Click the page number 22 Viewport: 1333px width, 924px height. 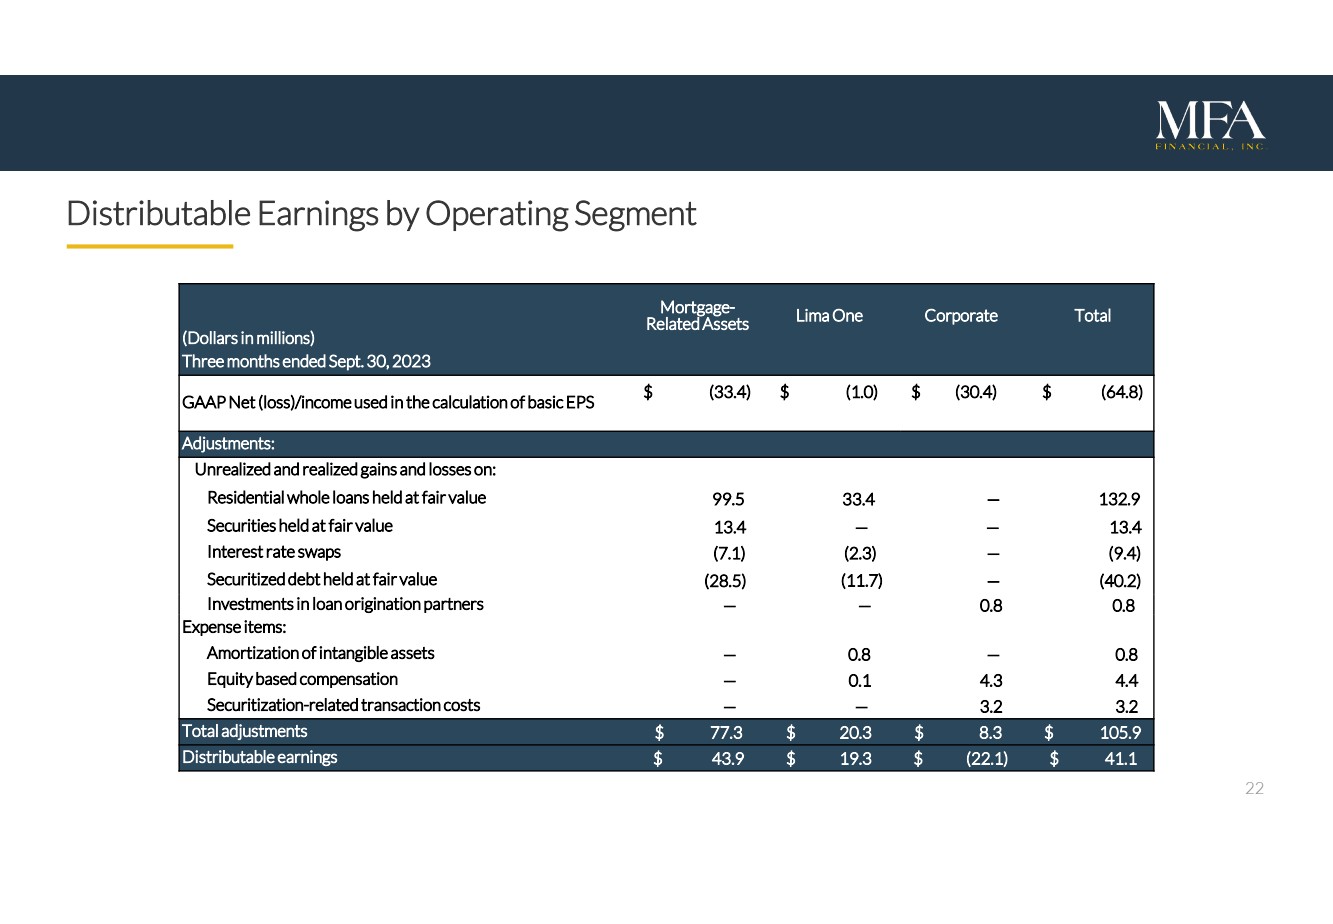tap(1254, 789)
